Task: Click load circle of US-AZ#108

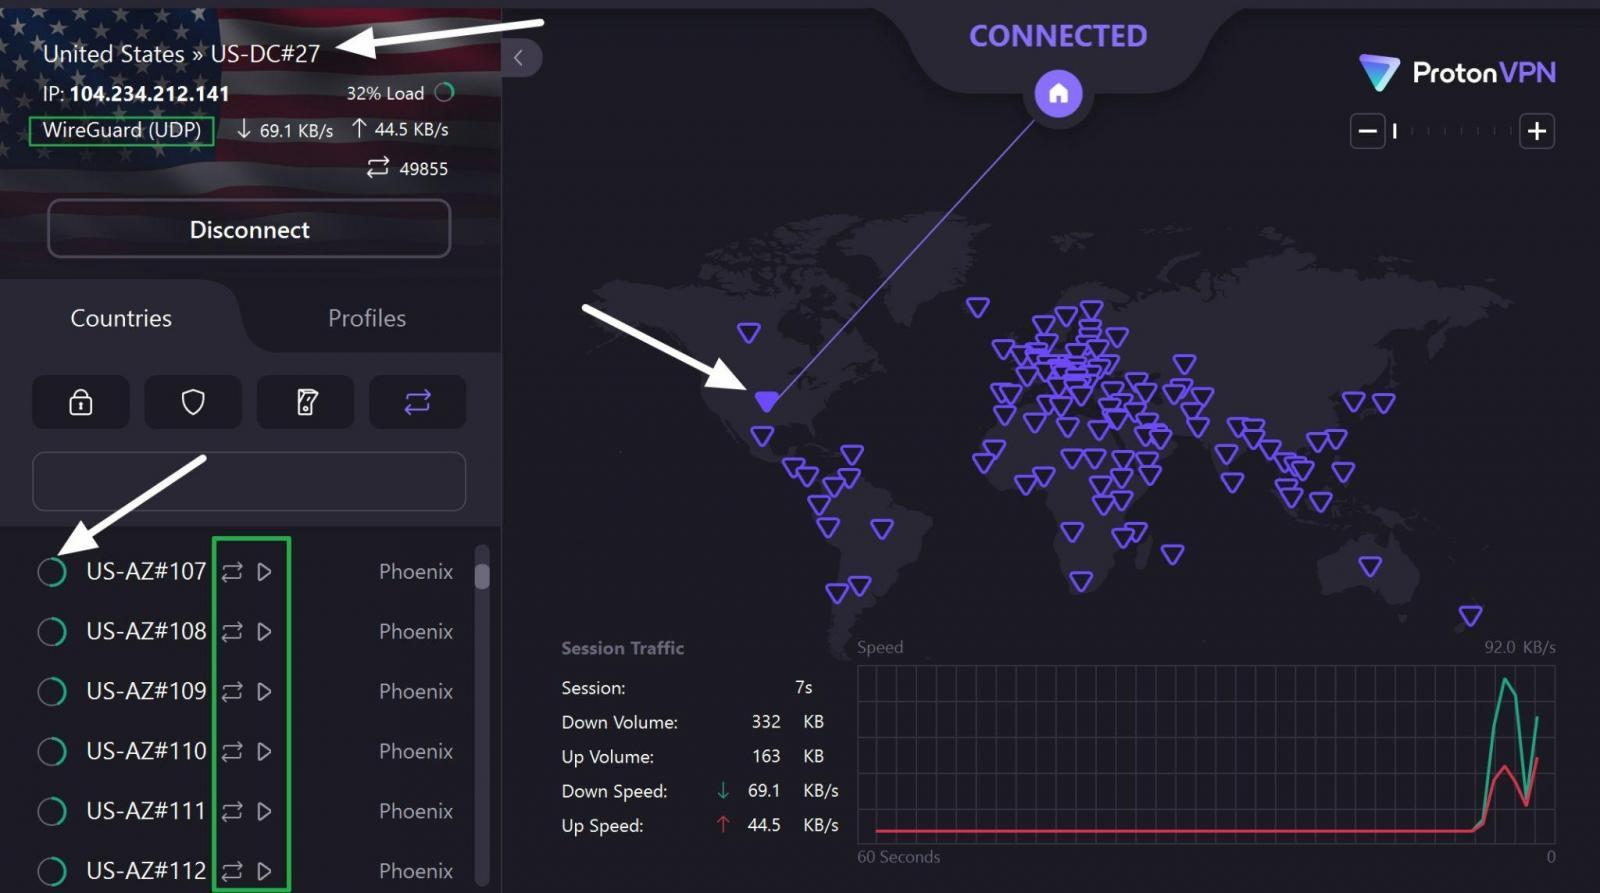Action: pos(52,632)
